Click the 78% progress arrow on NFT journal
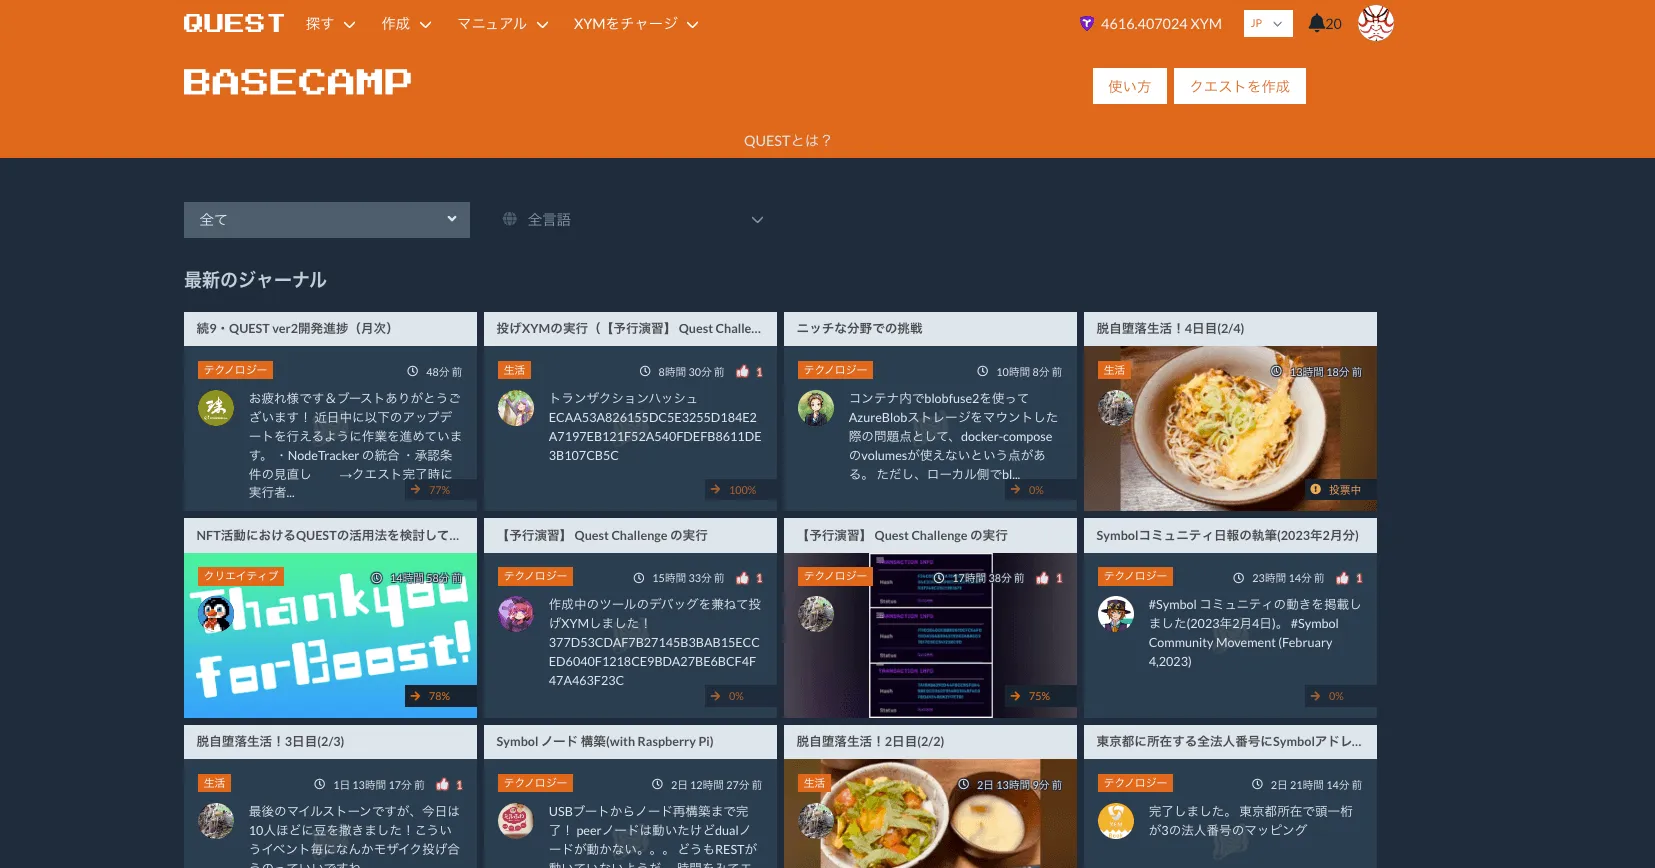1655x868 pixels. [415, 696]
